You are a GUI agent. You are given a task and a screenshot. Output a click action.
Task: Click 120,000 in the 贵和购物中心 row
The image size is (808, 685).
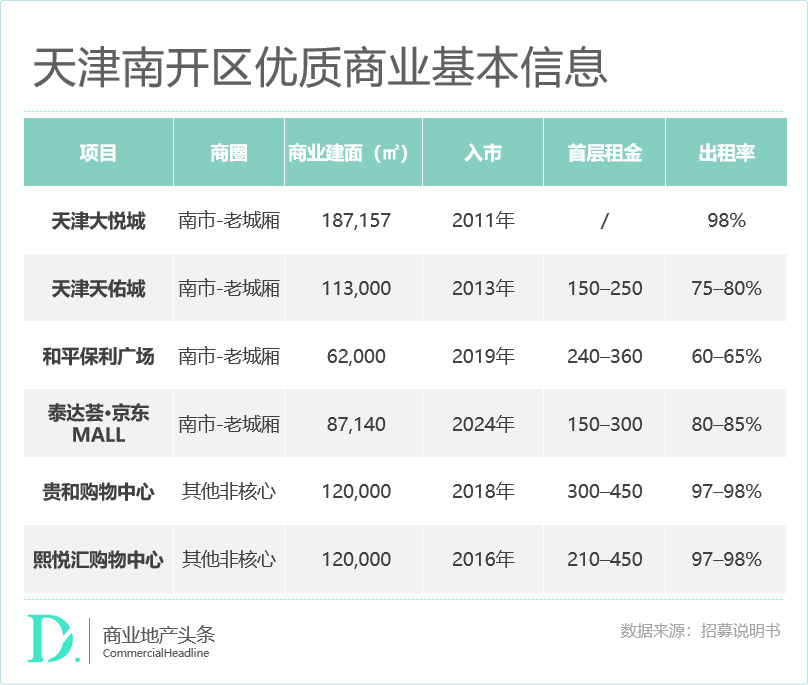(x=356, y=491)
